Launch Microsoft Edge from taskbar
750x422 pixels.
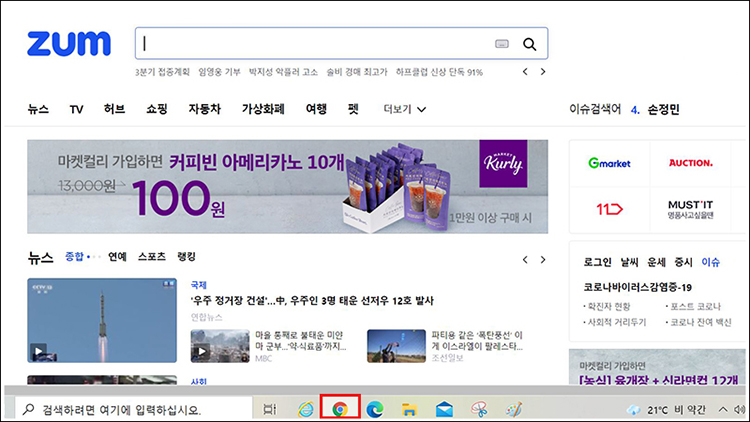(375, 410)
